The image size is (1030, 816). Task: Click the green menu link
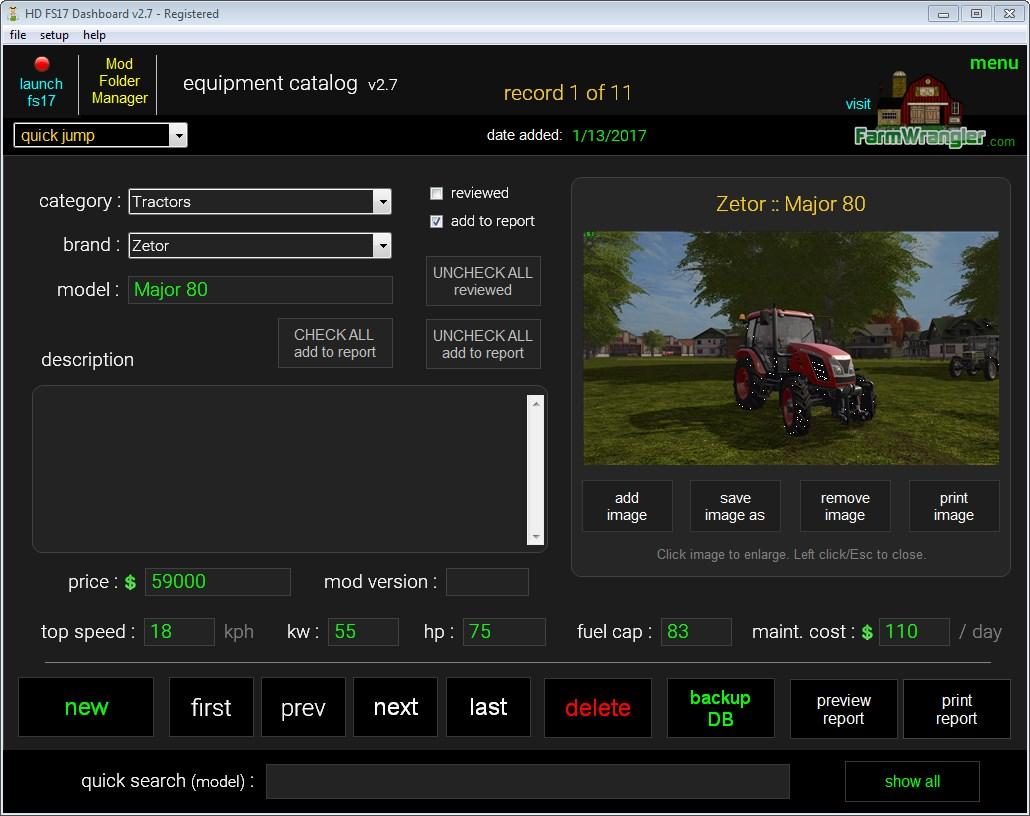(x=993, y=63)
